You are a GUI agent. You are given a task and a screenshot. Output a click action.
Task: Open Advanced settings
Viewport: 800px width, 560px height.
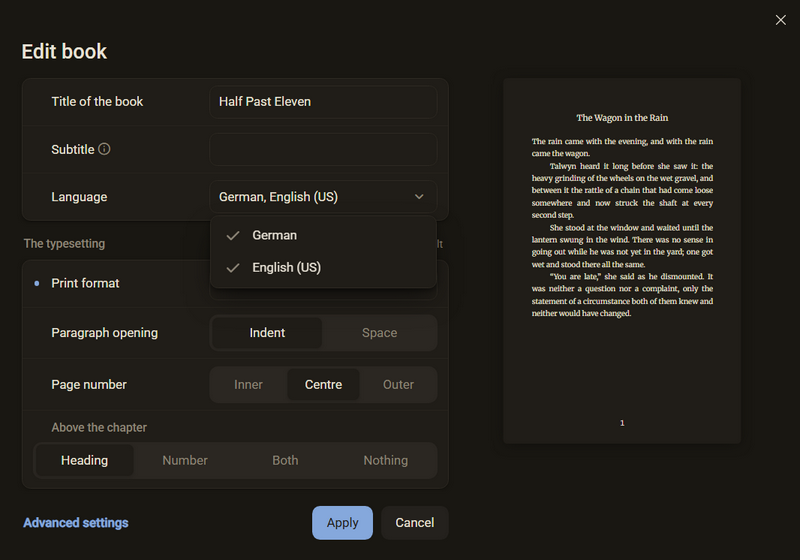point(76,523)
